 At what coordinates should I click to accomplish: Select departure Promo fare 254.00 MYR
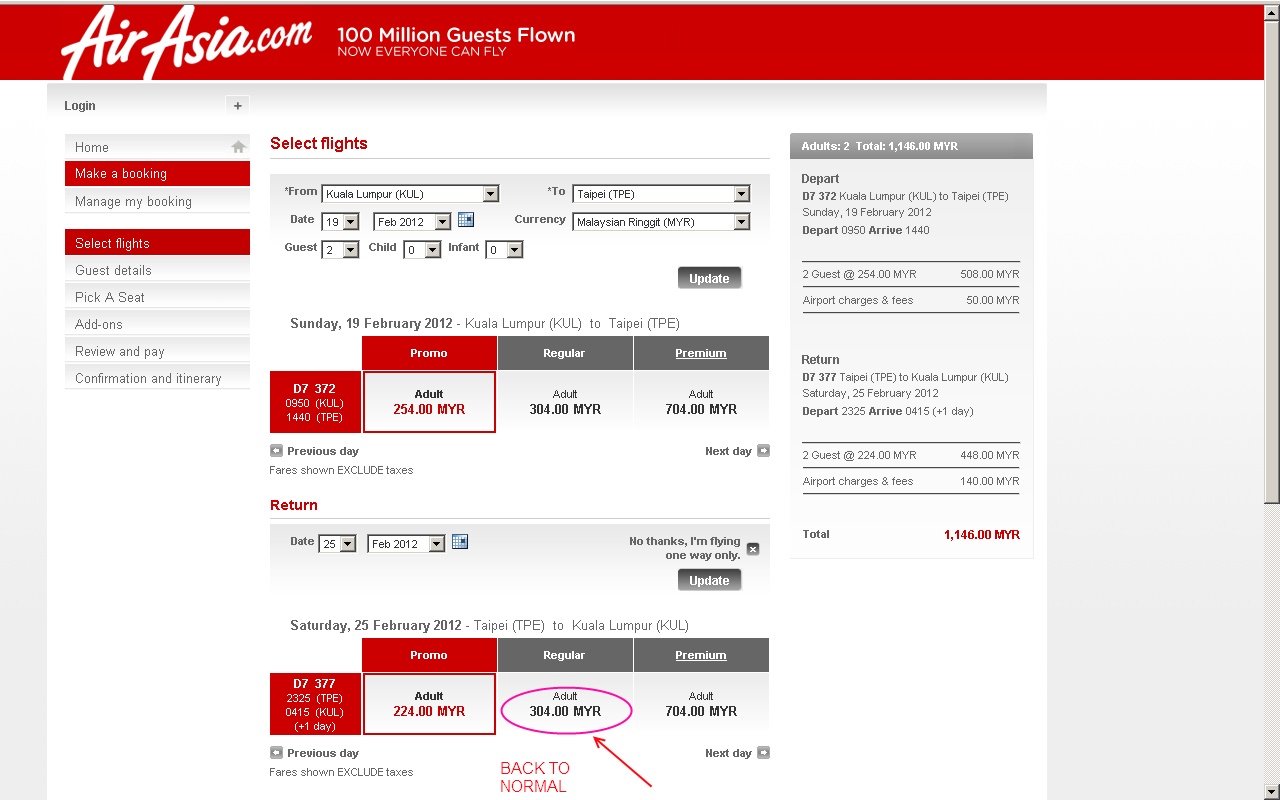[429, 402]
